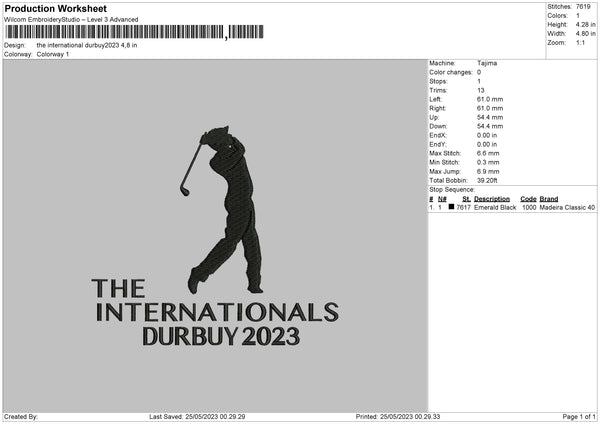Click the 'Production Worksheet' title
Screen dimensions: 600x424
point(56,8)
